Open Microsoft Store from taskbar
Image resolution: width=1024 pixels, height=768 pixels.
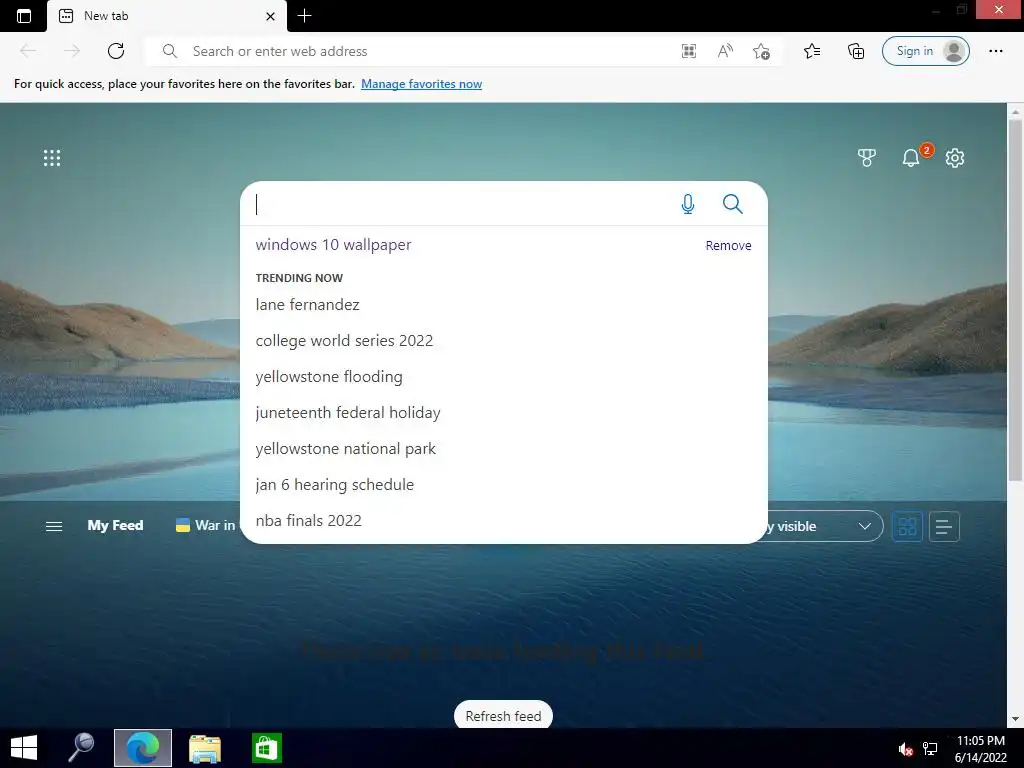pos(267,748)
